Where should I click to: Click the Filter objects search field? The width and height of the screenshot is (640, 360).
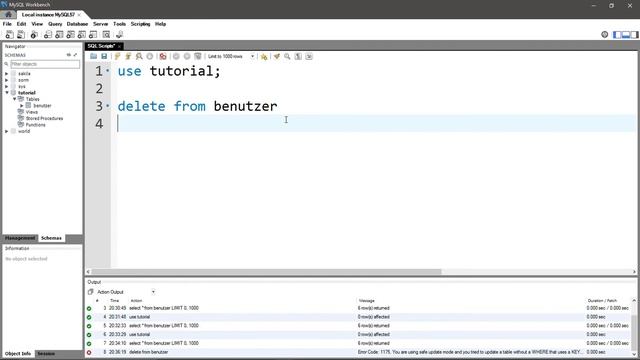click(x=45, y=64)
